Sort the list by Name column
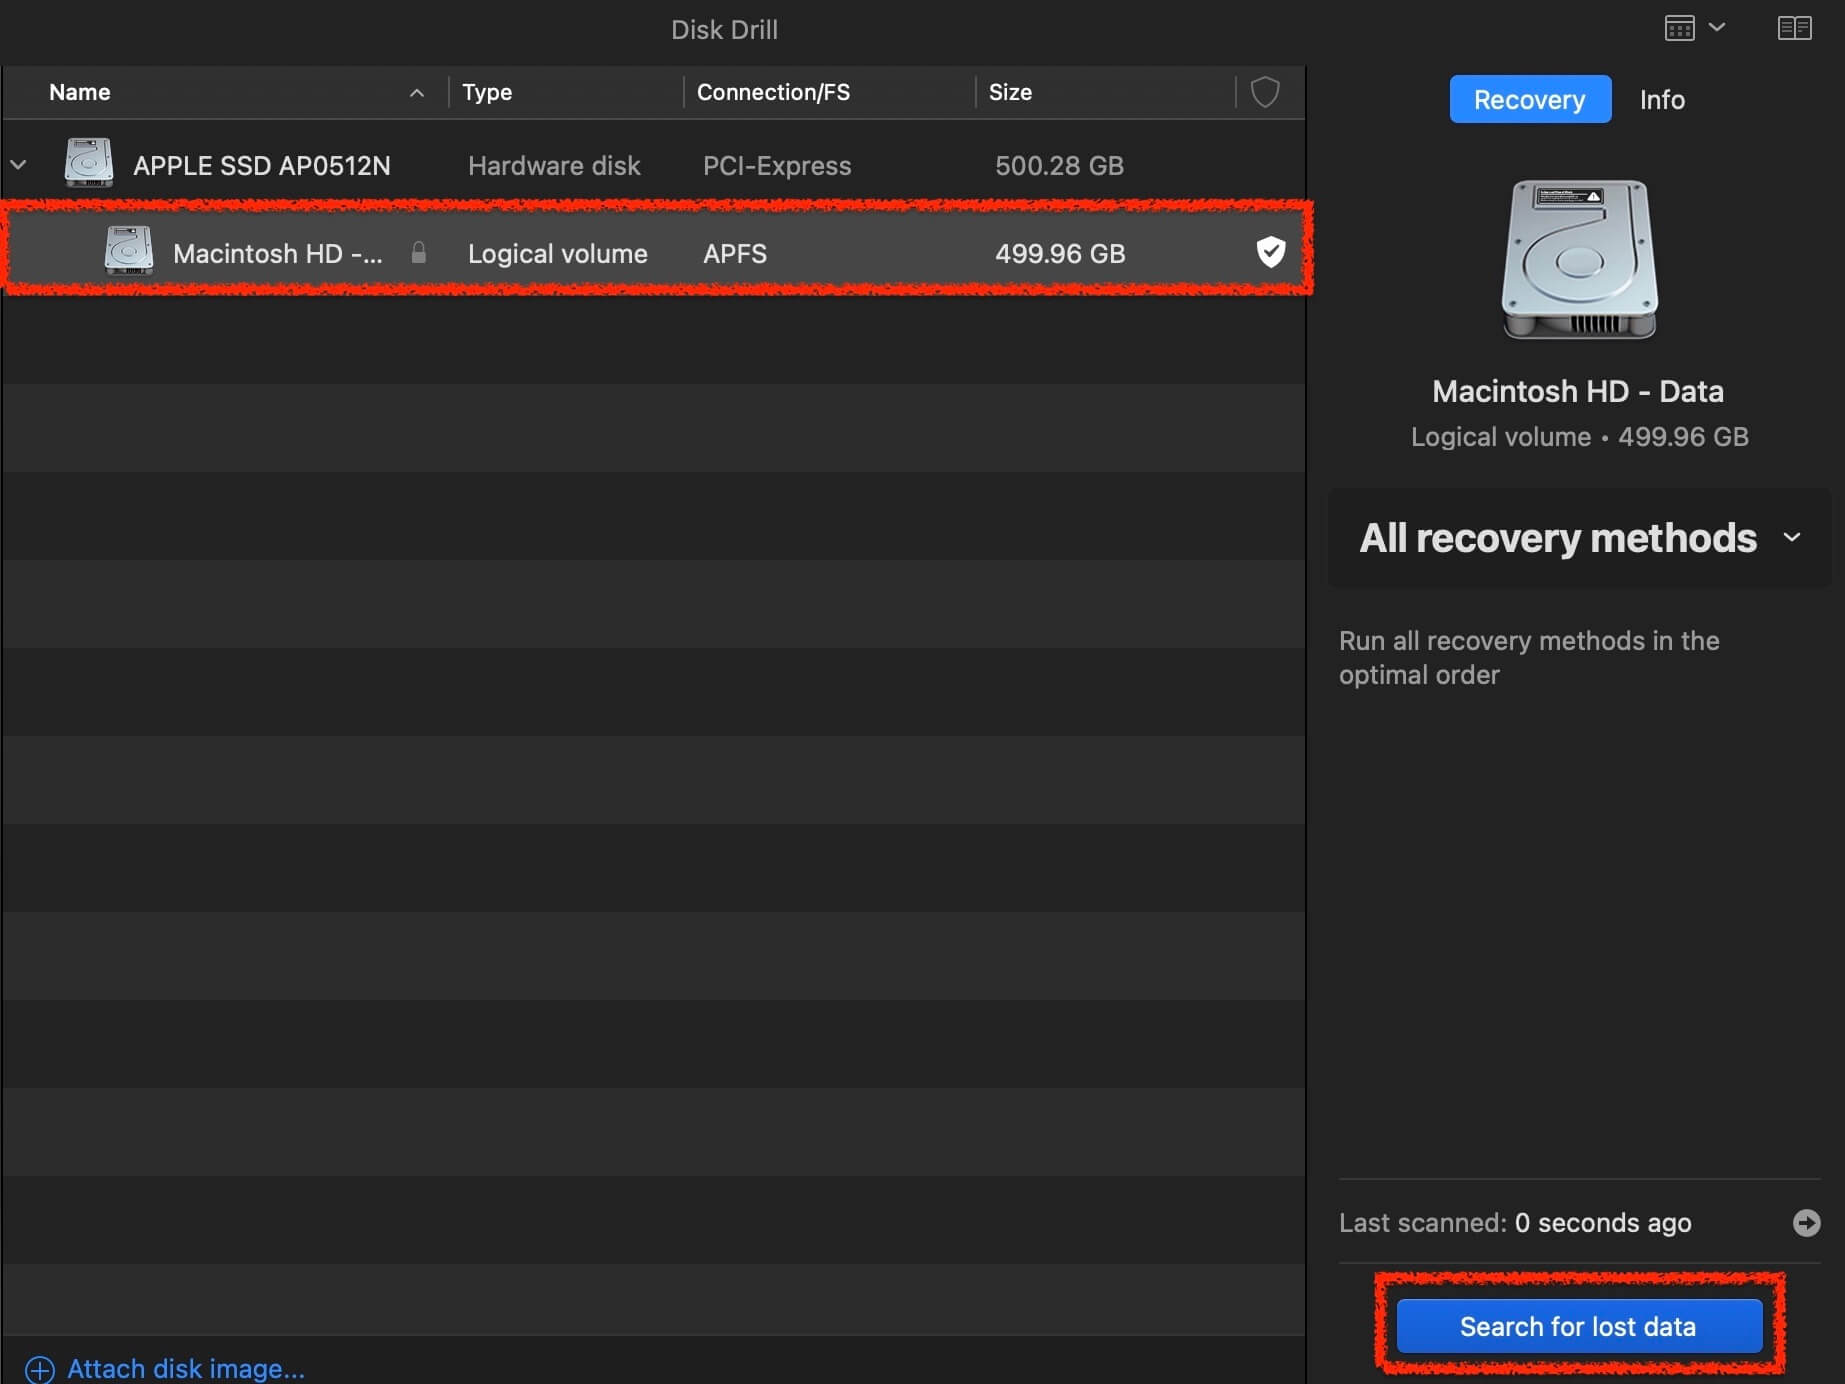1845x1384 pixels. pos(80,92)
